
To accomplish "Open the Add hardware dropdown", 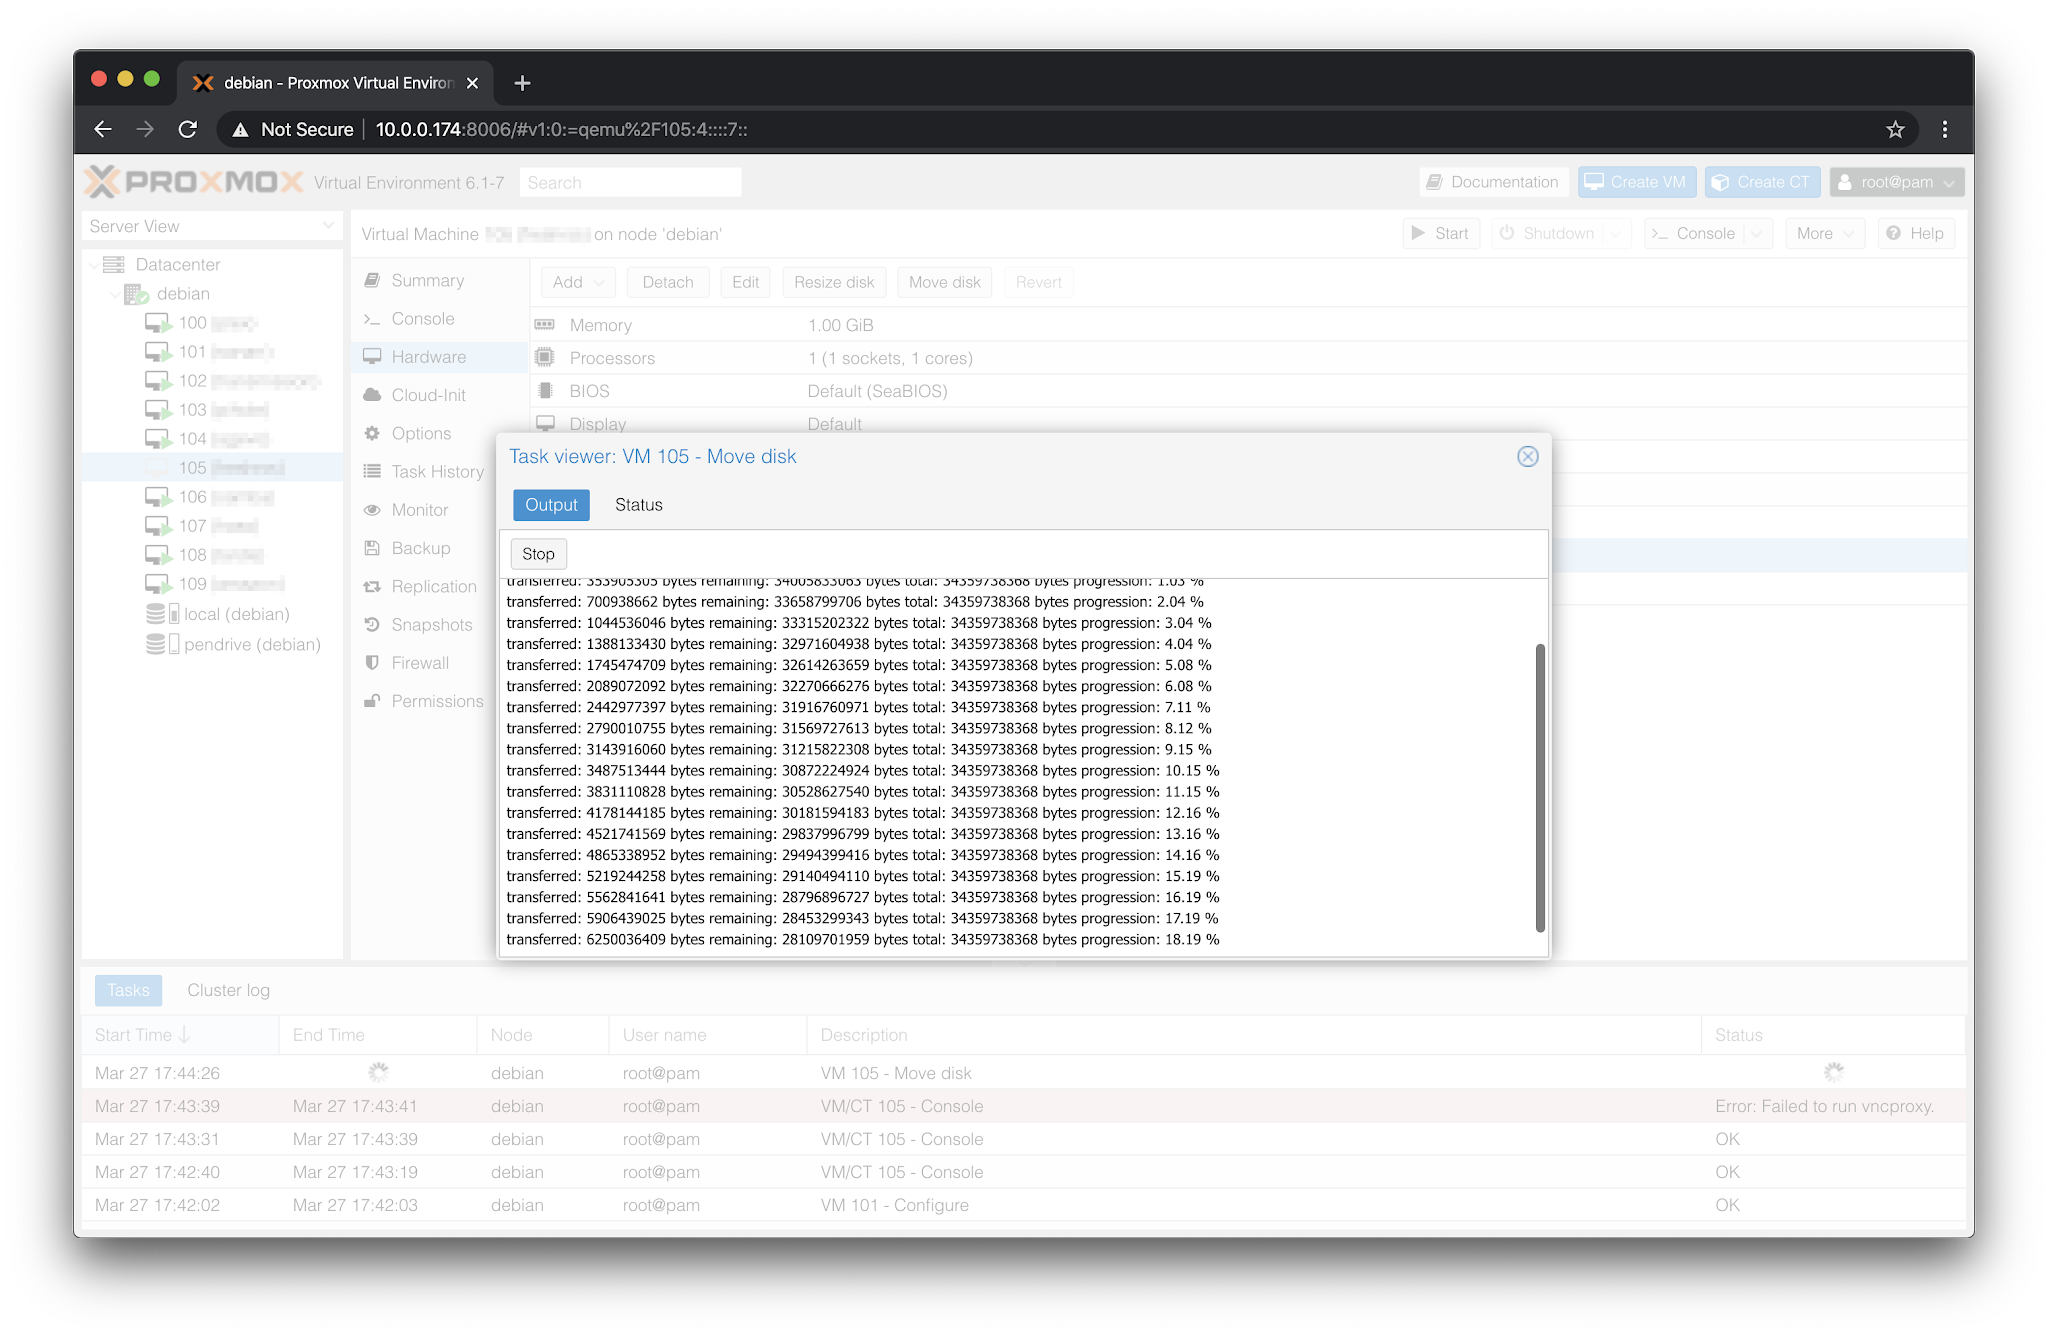I will click(578, 282).
